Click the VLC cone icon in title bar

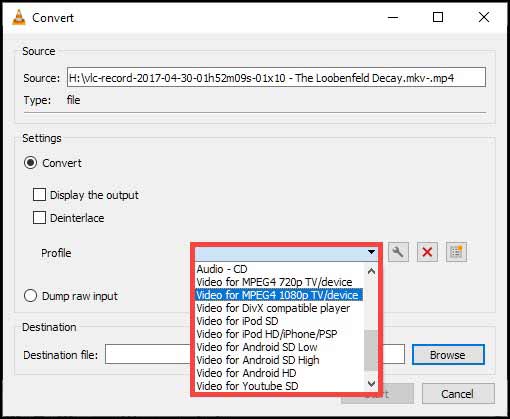(19, 17)
